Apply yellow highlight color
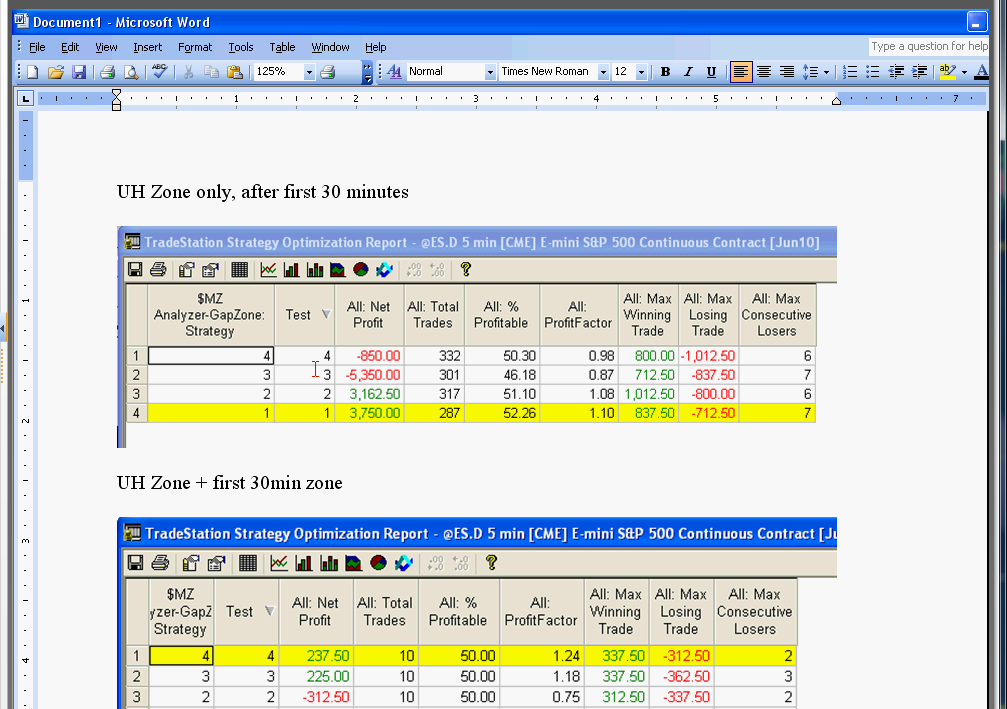 point(947,72)
